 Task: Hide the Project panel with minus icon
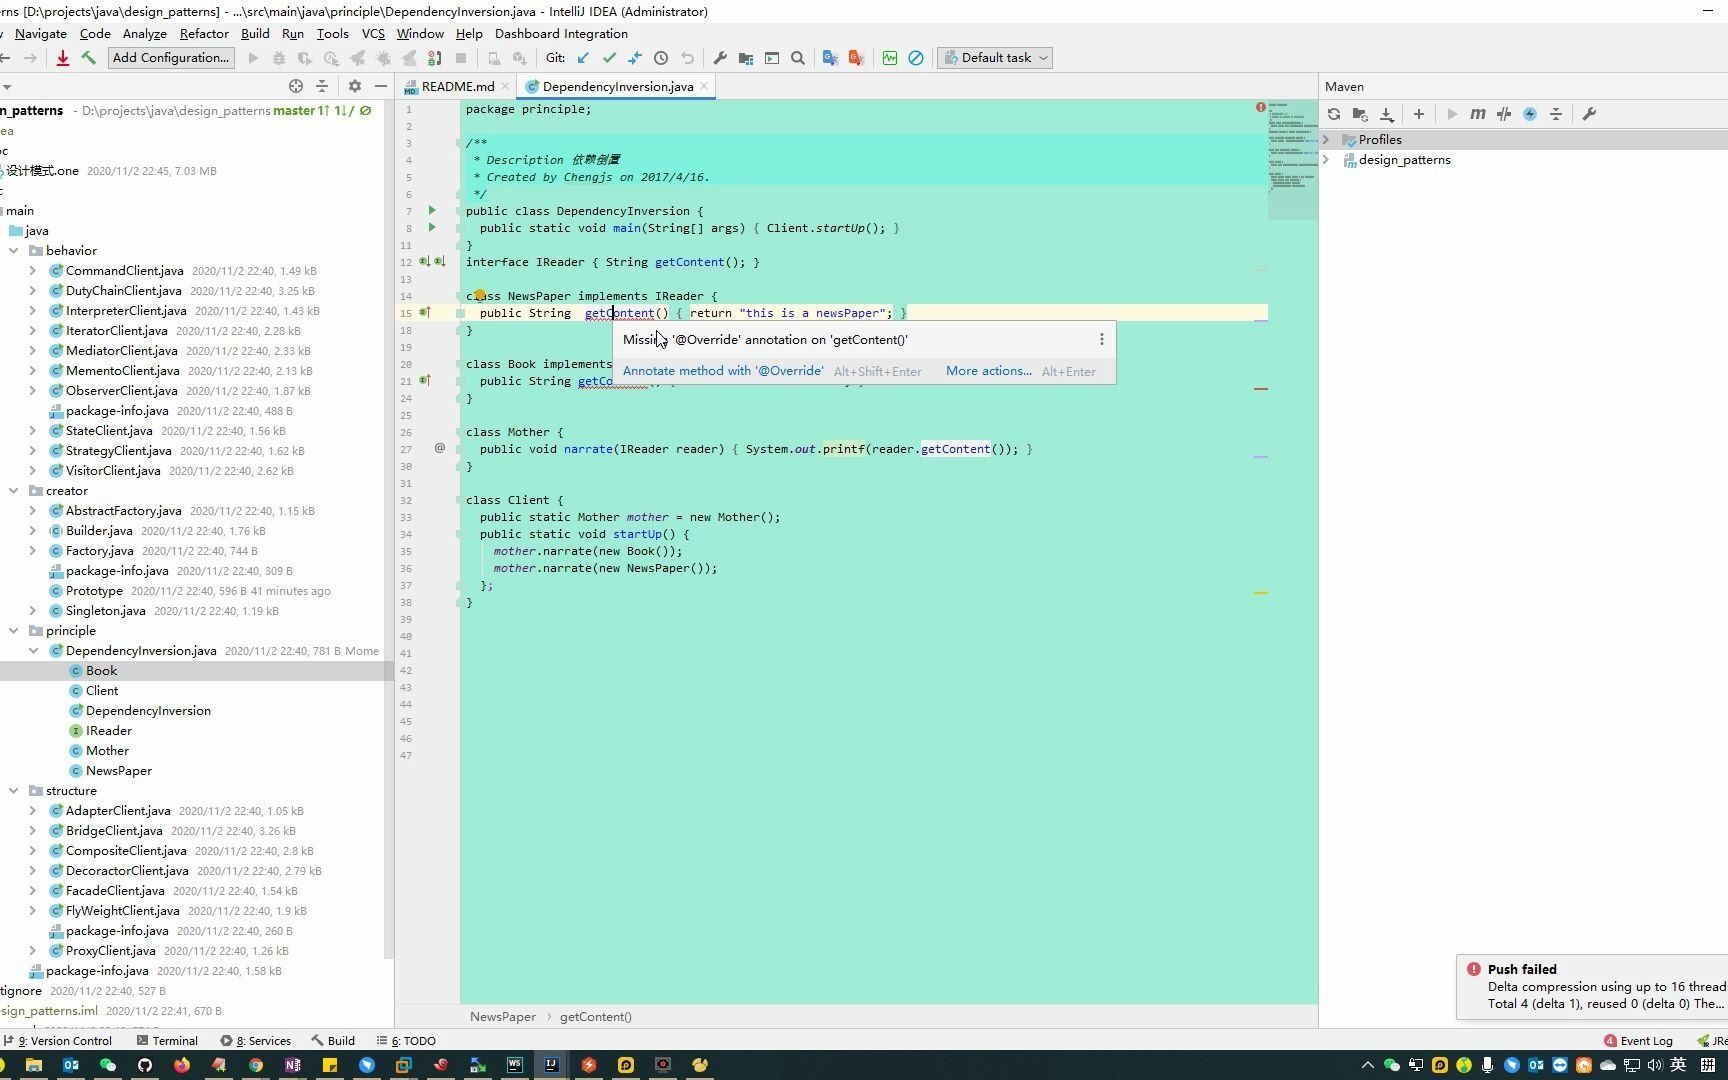pyautogui.click(x=380, y=86)
